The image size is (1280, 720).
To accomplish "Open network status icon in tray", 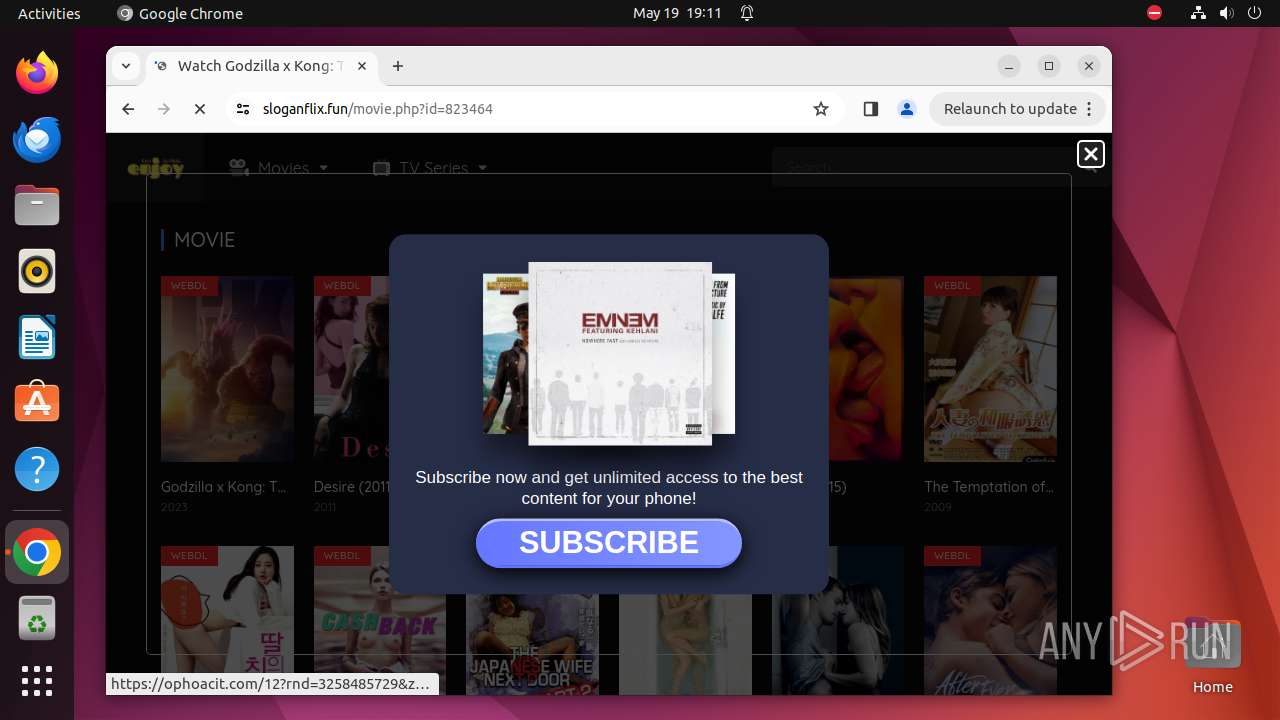I will coord(1198,13).
